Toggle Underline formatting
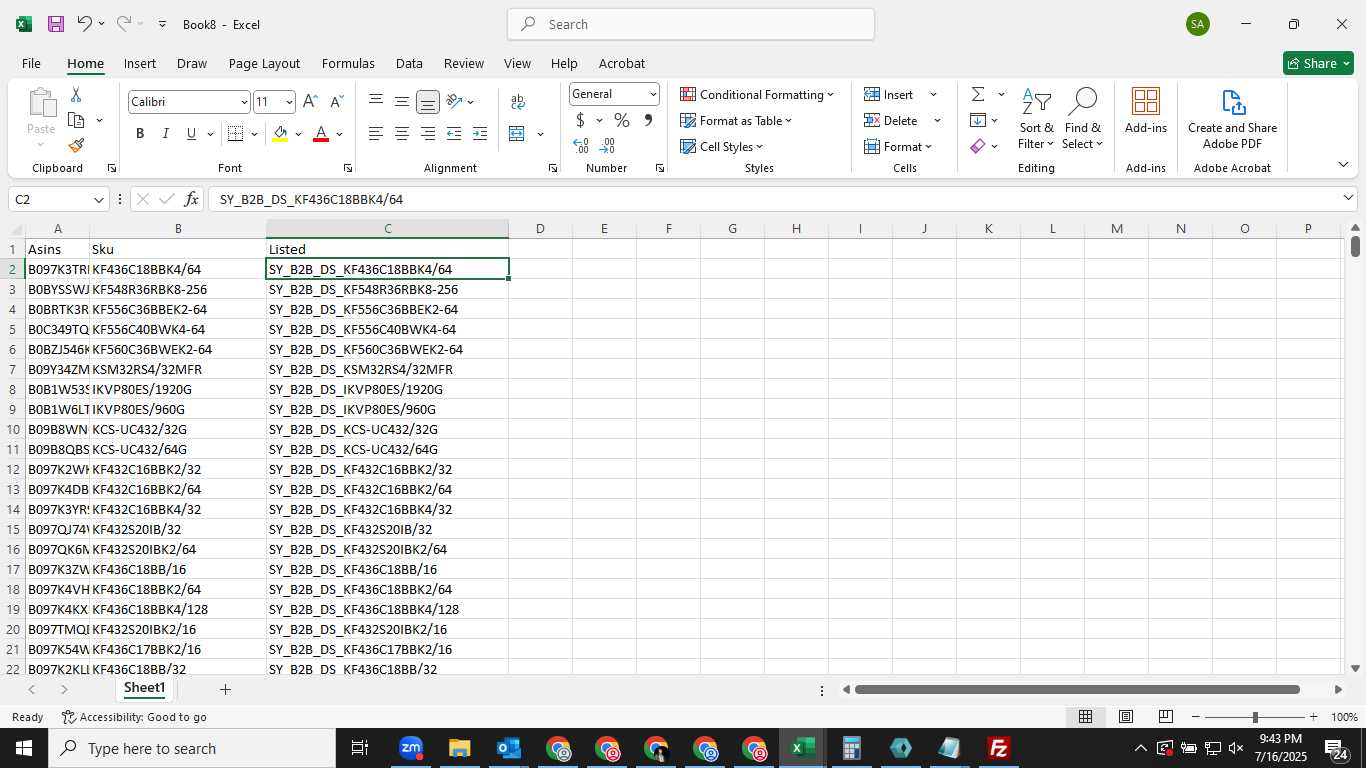Viewport: 1366px width, 768px height. click(191, 134)
